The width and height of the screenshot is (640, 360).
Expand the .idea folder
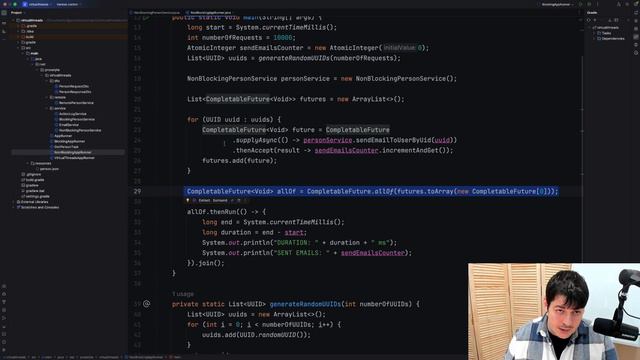18,31
